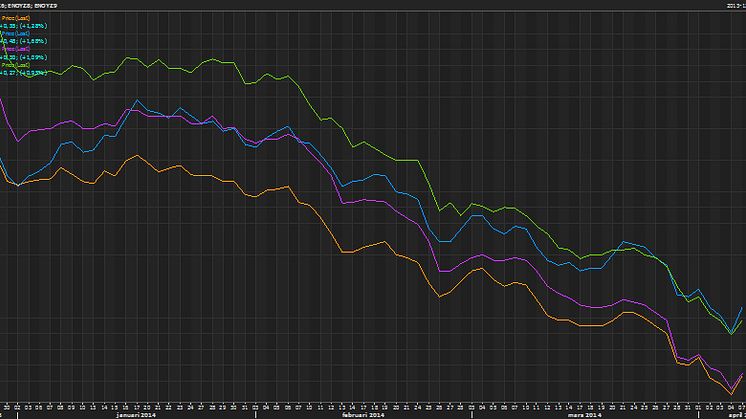Click the blue Price (Last) legend label
Screen dimensions: 746x419
[16, 35]
